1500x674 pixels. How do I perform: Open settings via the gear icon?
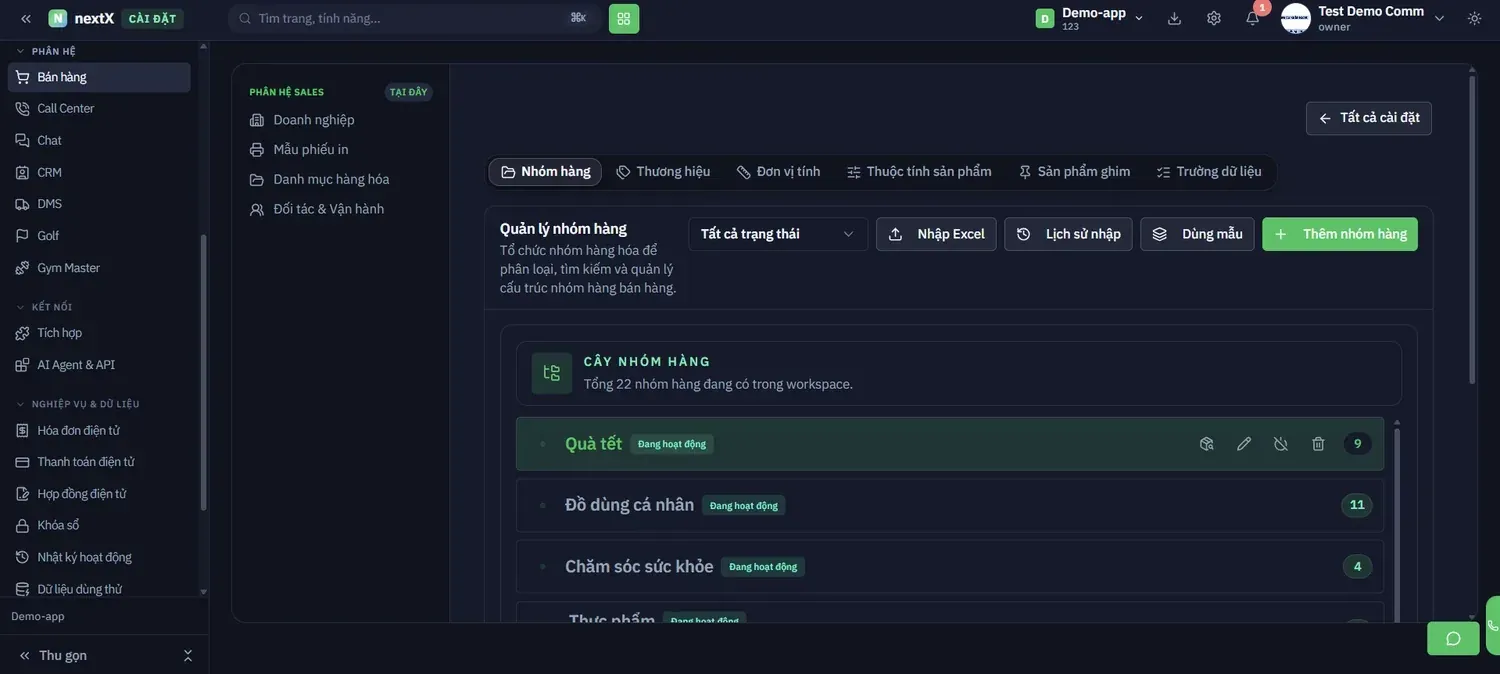click(x=1214, y=18)
